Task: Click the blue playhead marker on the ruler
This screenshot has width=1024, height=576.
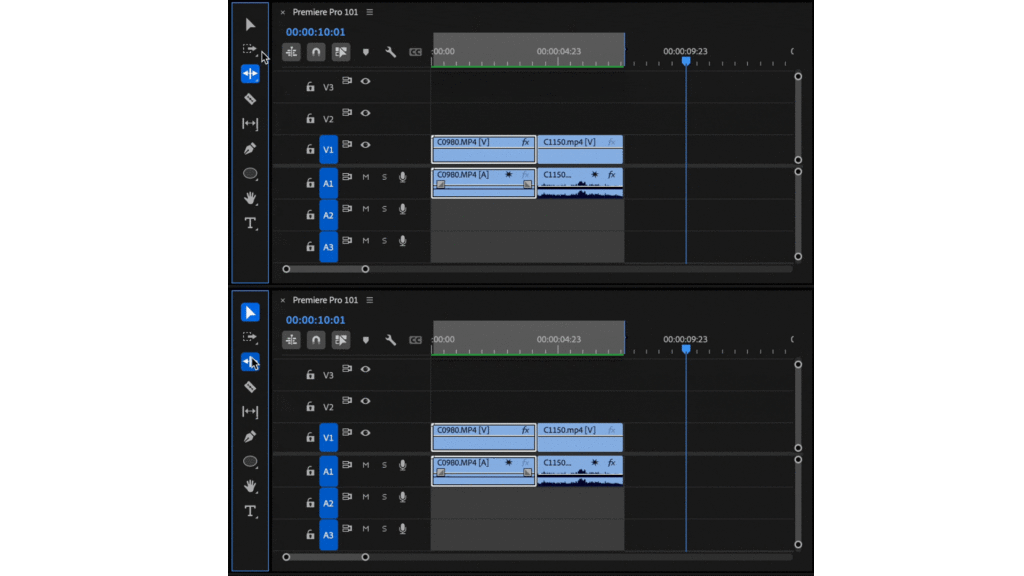Action: [686, 61]
